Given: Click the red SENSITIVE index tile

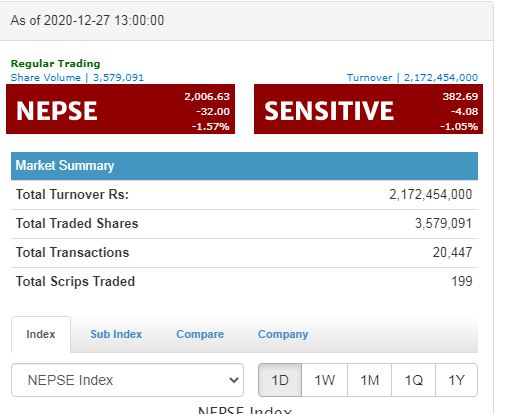Looking at the screenshot, I should (368, 109).
